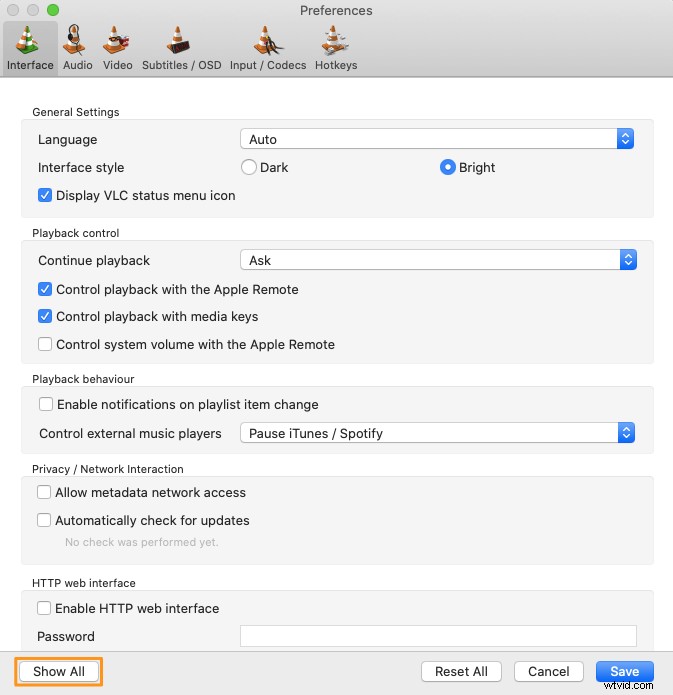The height and width of the screenshot is (695, 673).
Task: Click the 'Interface style' label
Action: click(81, 167)
